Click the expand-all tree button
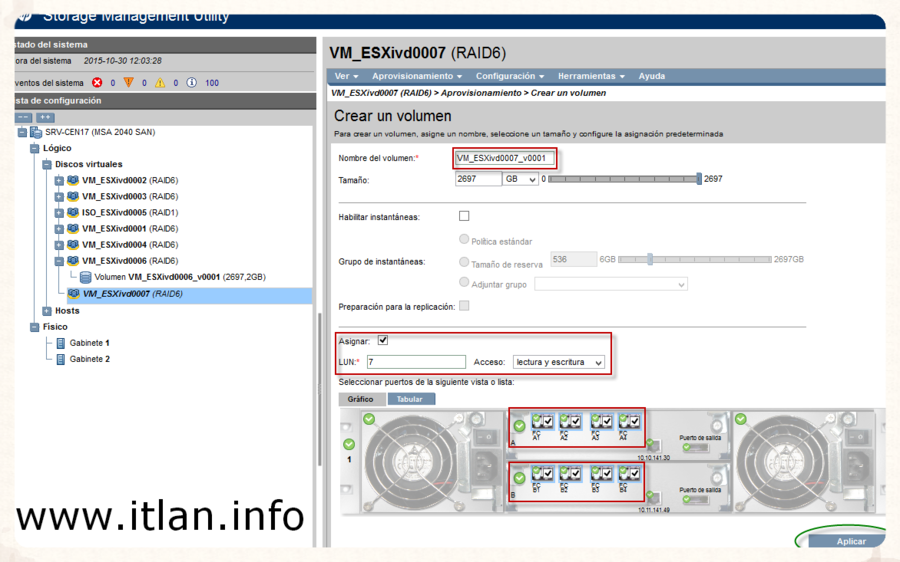This screenshot has width=900, height=562. [x=45, y=117]
